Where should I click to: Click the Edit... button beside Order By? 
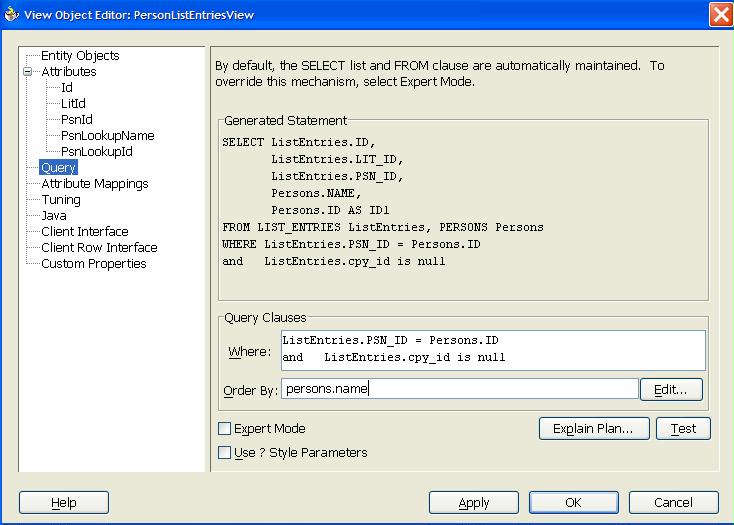click(x=671, y=389)
